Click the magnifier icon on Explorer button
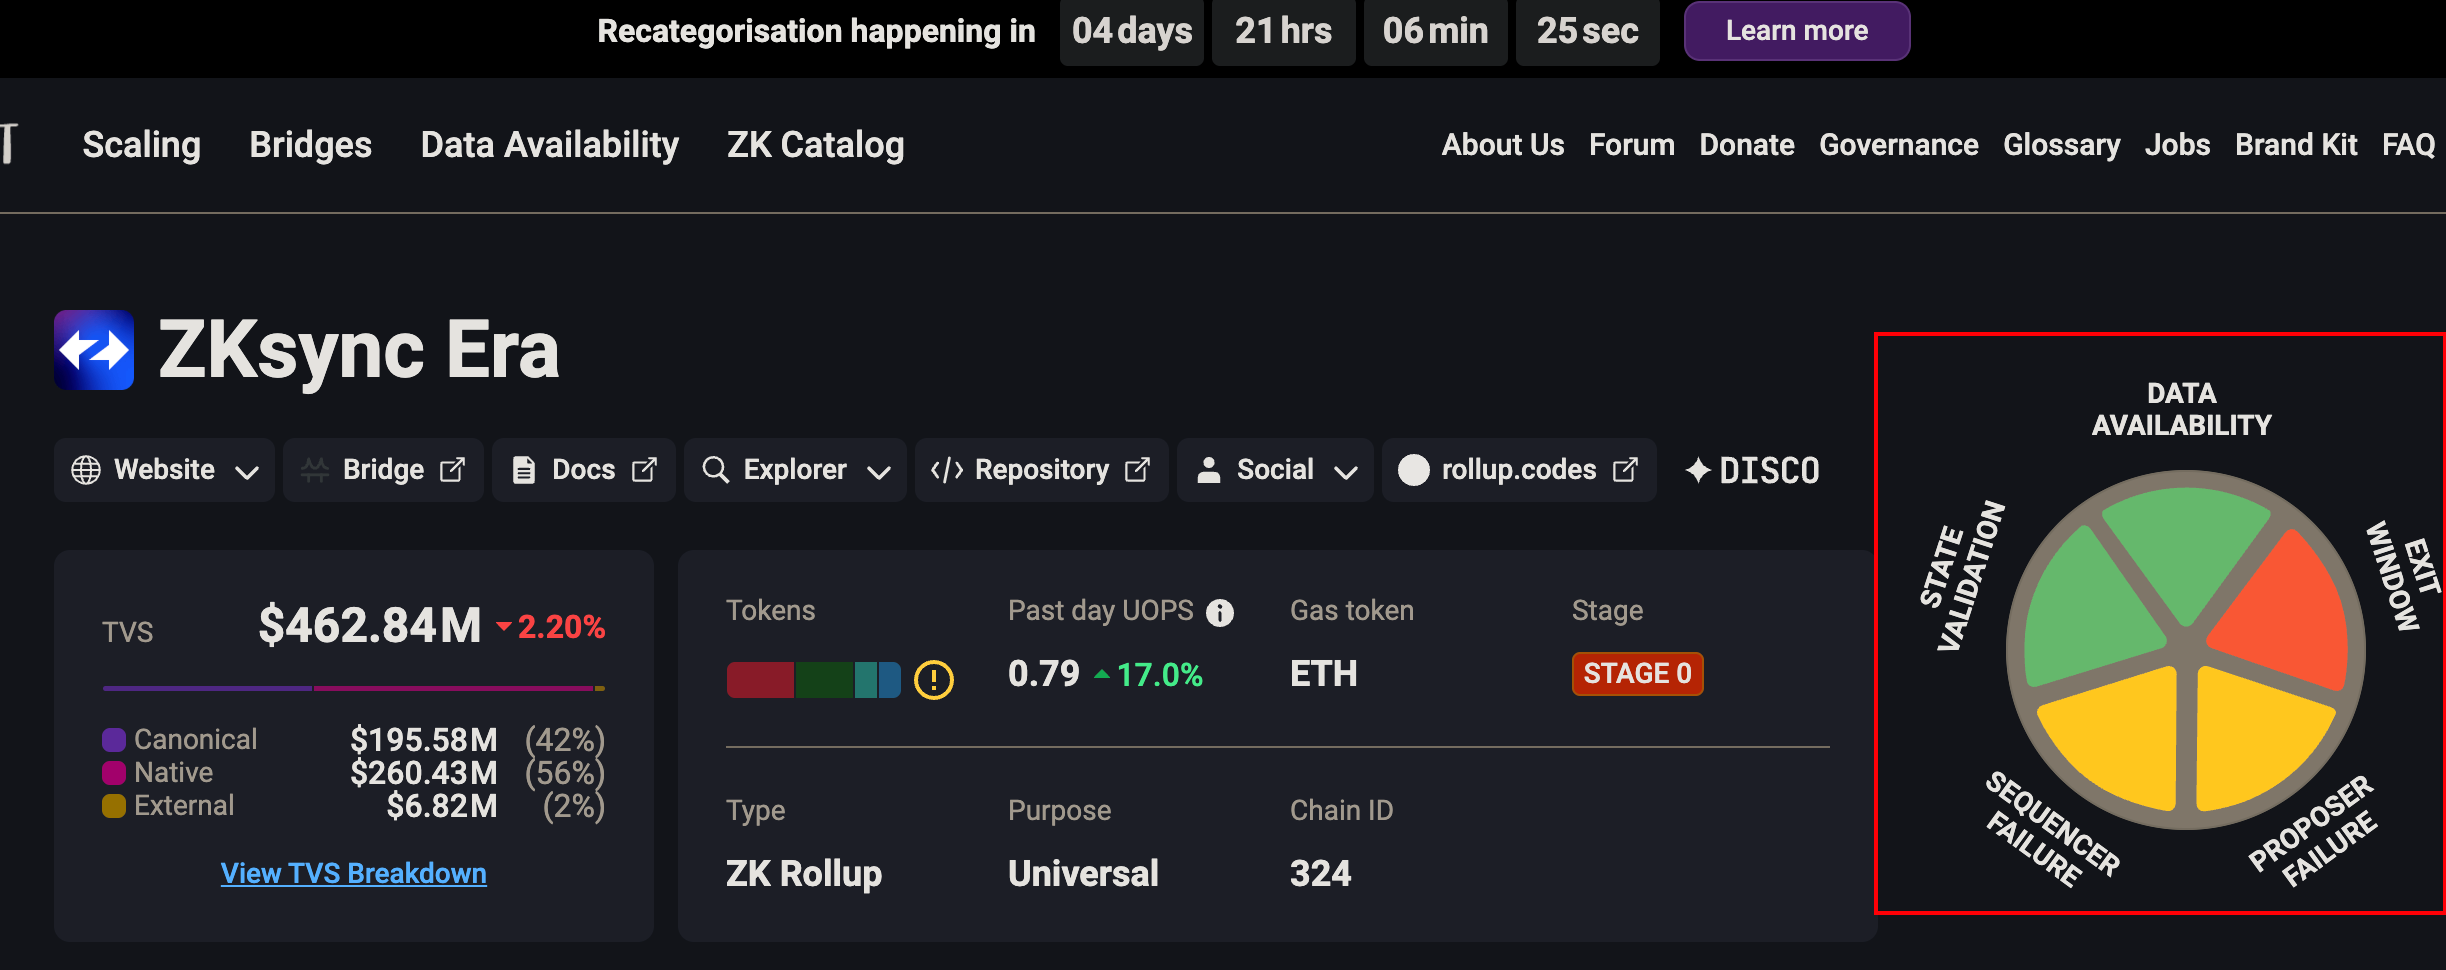 715,470
